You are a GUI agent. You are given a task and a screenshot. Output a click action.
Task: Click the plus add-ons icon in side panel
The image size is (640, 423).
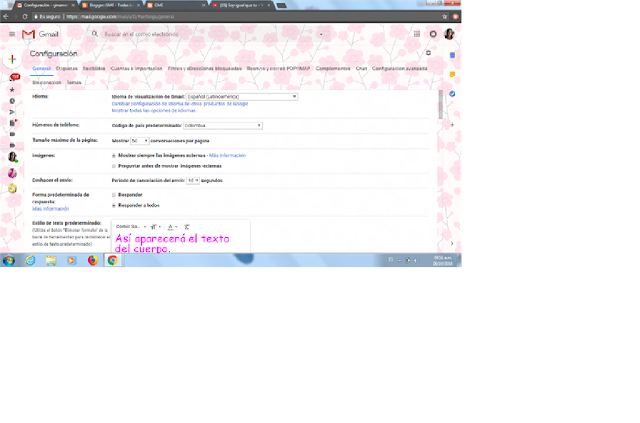(x=452, y=125)
